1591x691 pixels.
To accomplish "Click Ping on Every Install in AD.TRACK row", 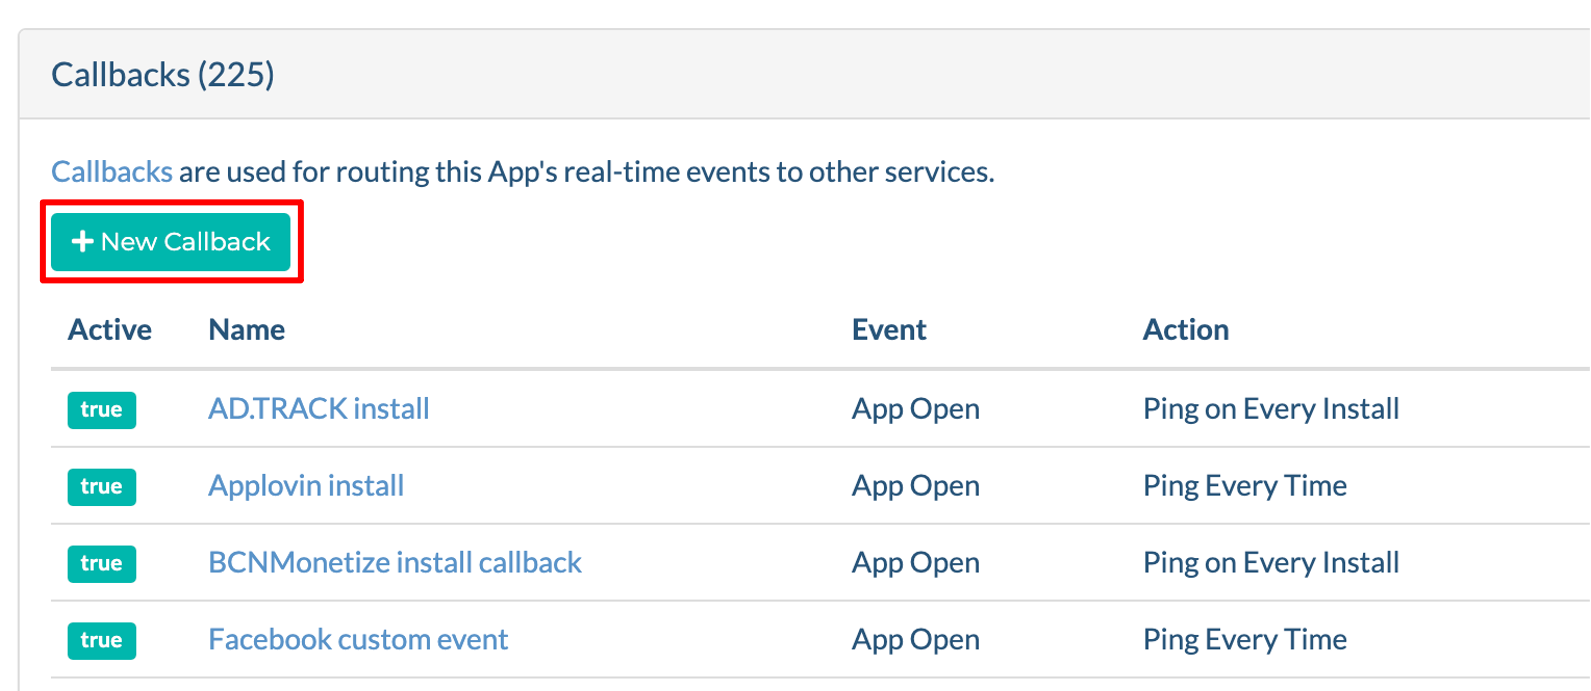I will pos(1271,409).
